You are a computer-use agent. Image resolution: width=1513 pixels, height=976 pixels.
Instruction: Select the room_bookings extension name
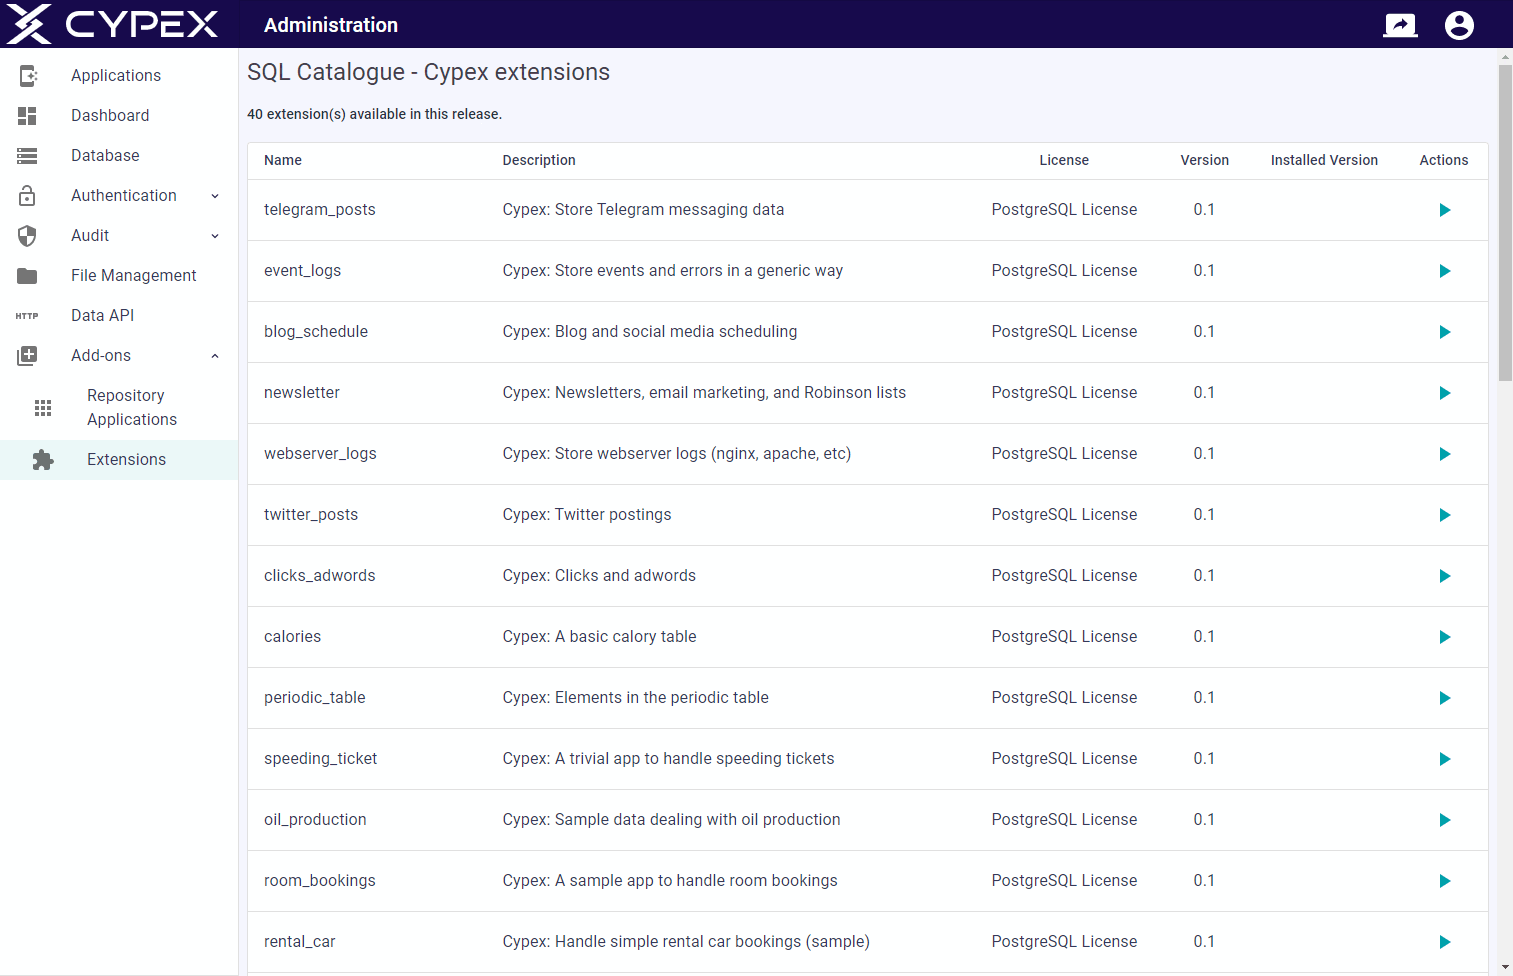(320, 881)
